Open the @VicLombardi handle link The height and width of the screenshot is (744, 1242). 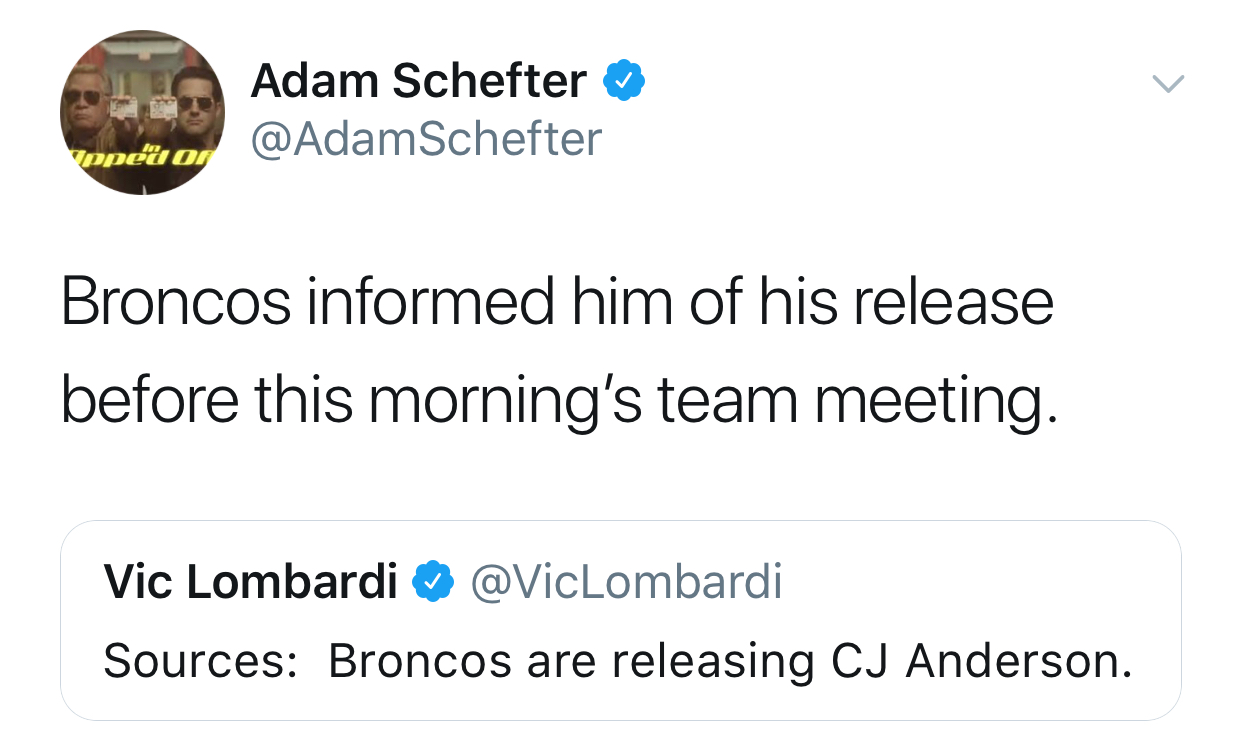[626, 582]
